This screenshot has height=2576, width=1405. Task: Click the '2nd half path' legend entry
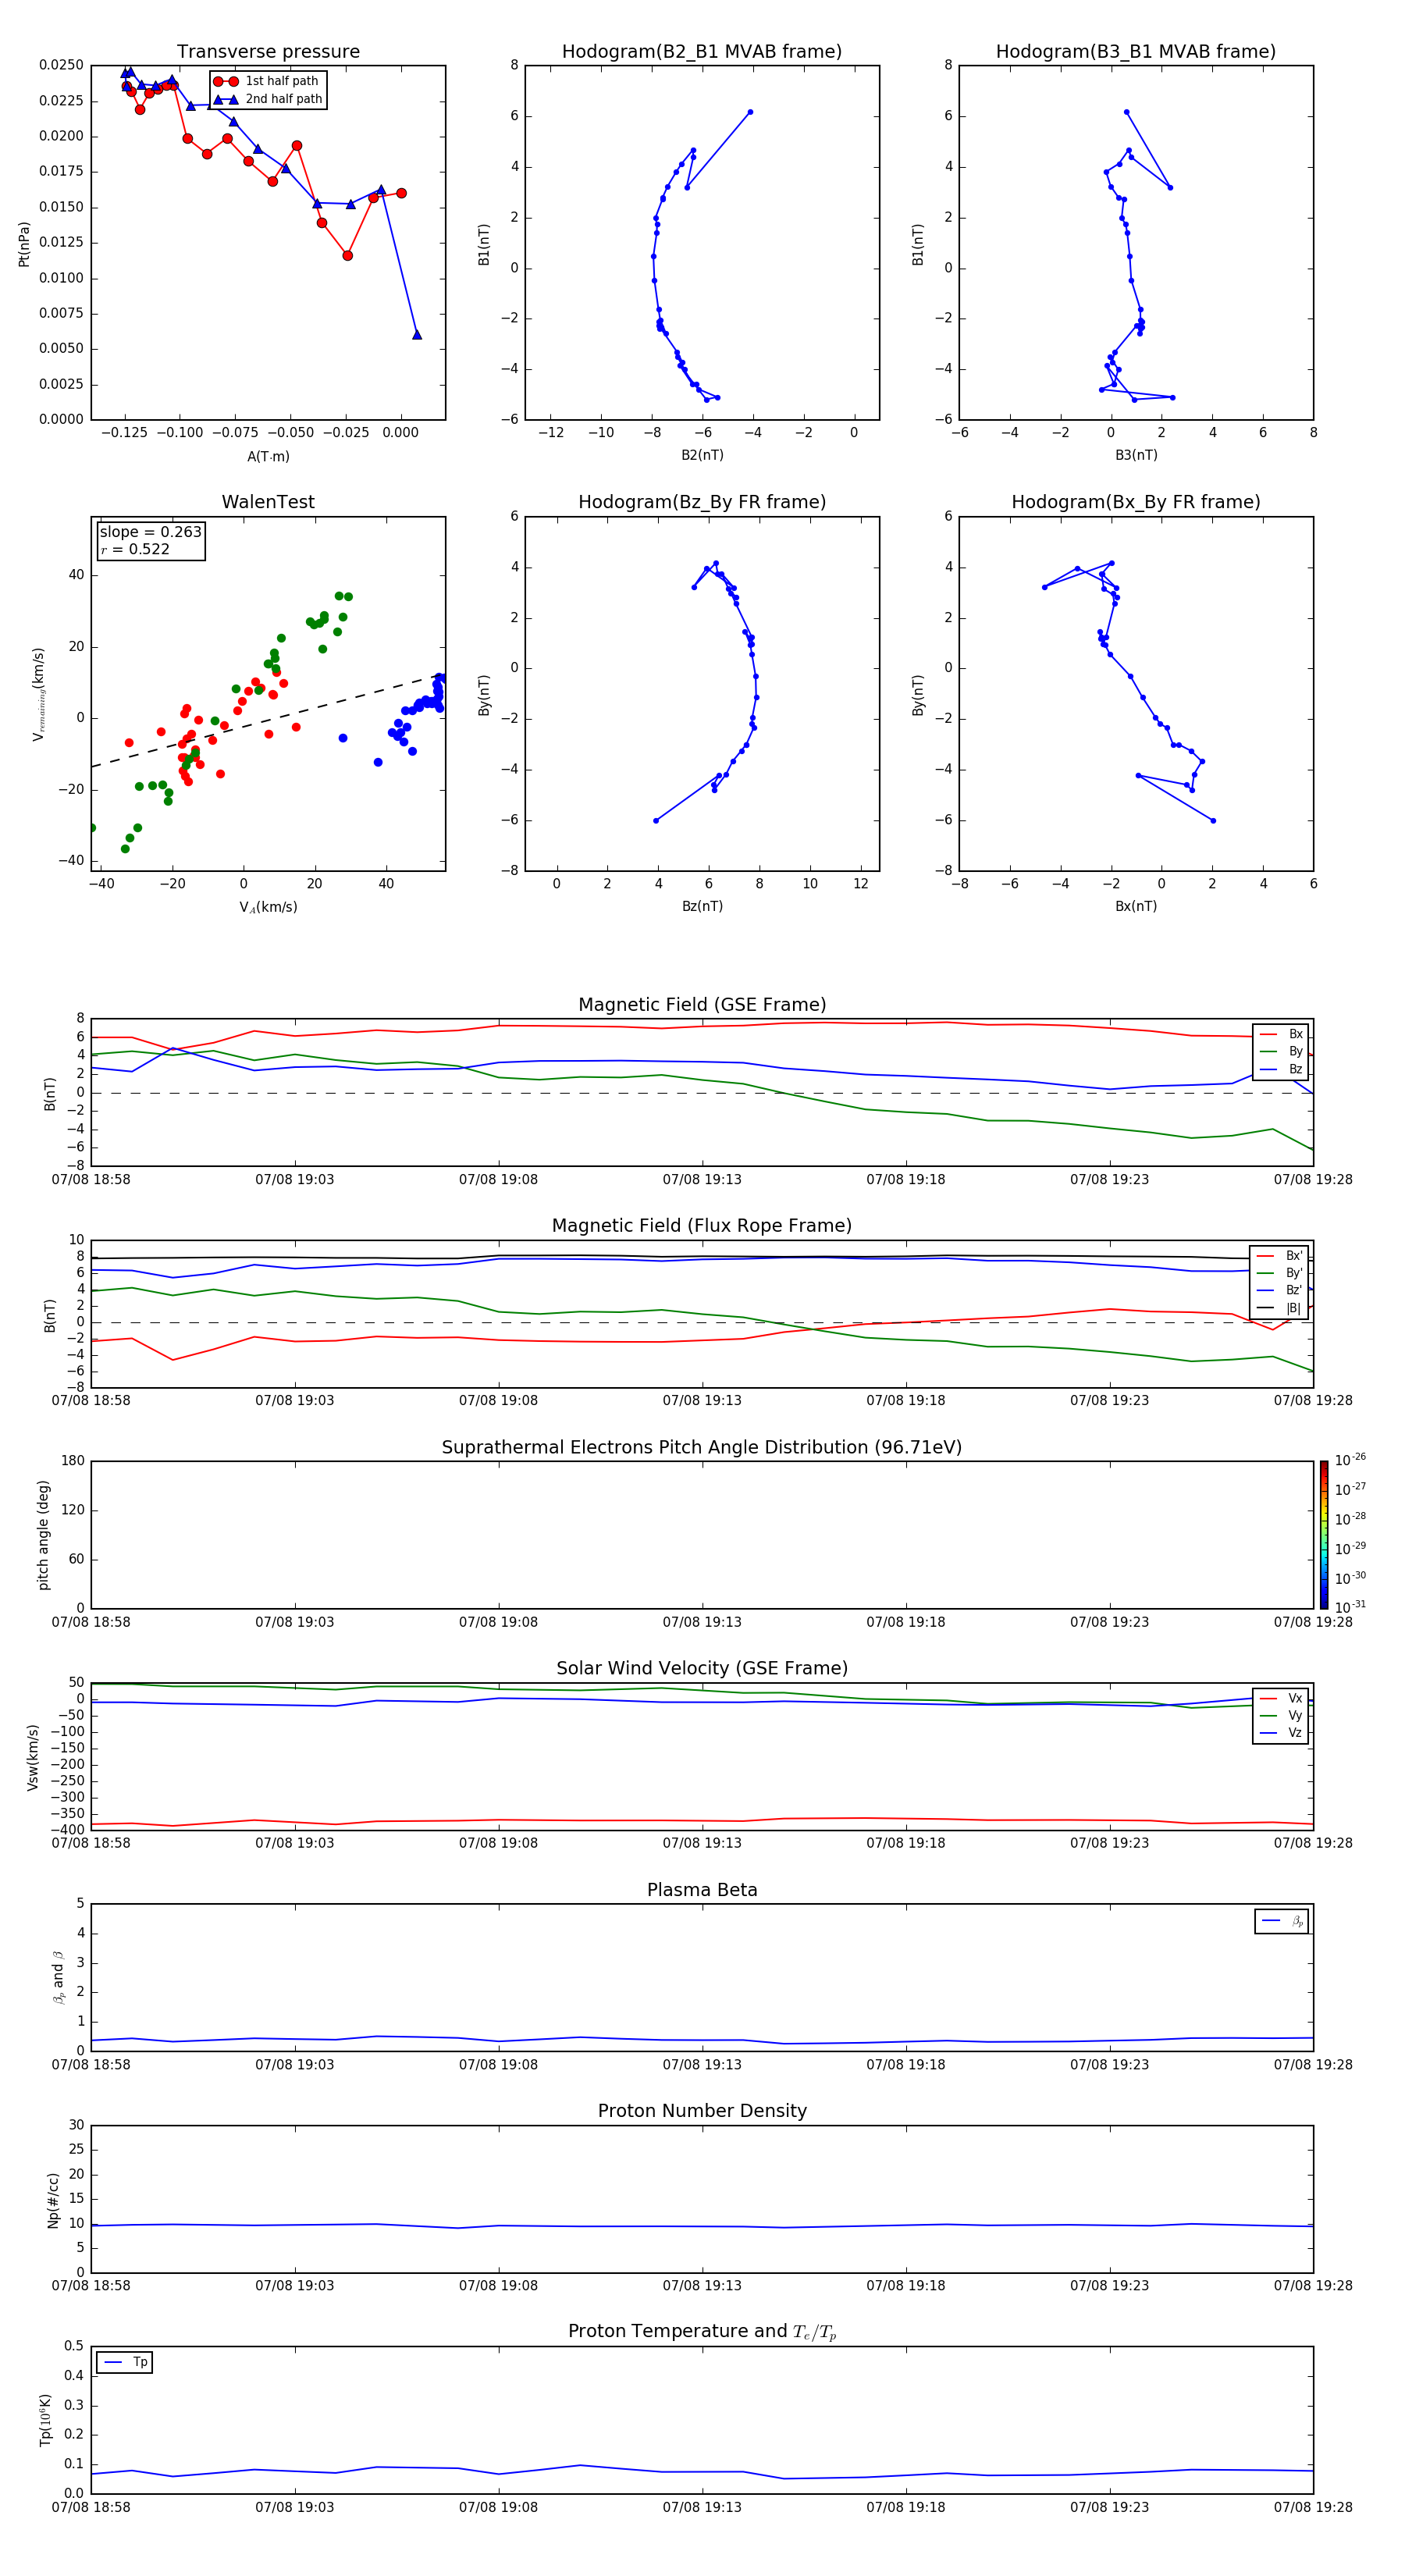coord(269,99)
